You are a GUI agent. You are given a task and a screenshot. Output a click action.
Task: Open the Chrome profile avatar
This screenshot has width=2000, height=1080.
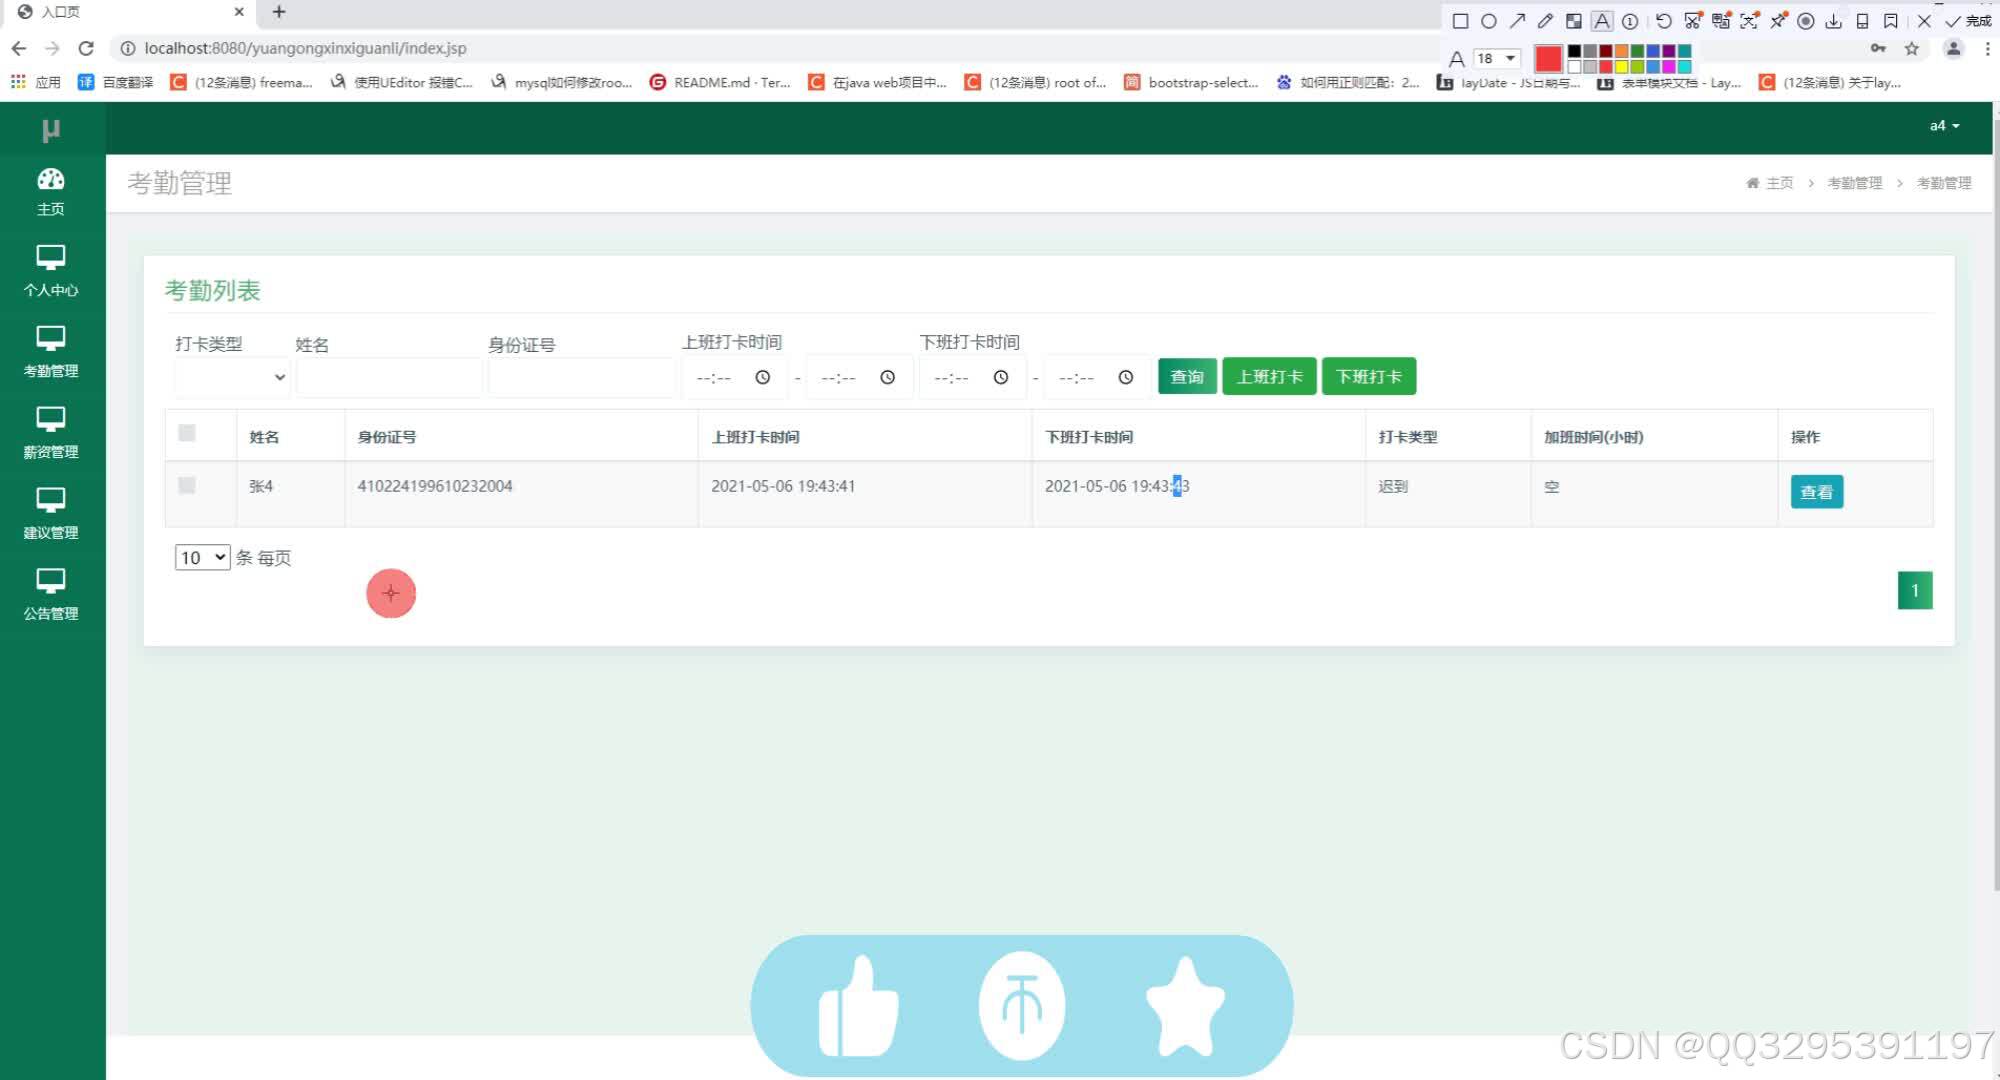pos(1953,48)
